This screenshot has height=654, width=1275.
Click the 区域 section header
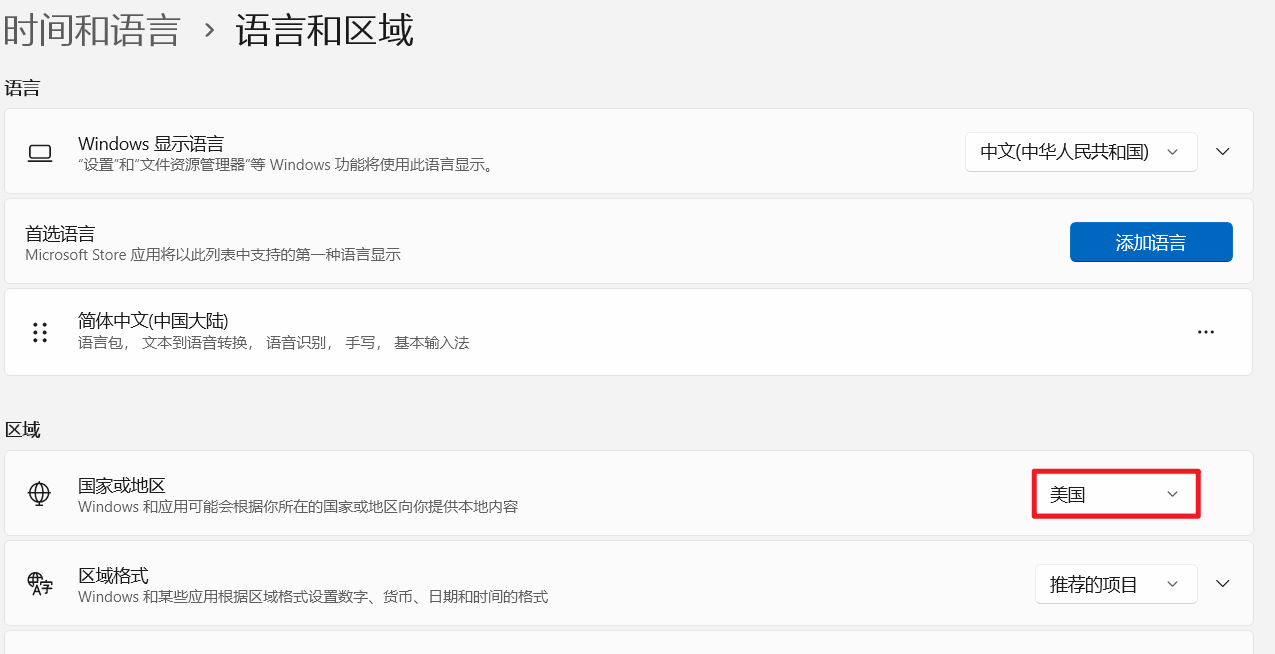(x=22, y=430)
